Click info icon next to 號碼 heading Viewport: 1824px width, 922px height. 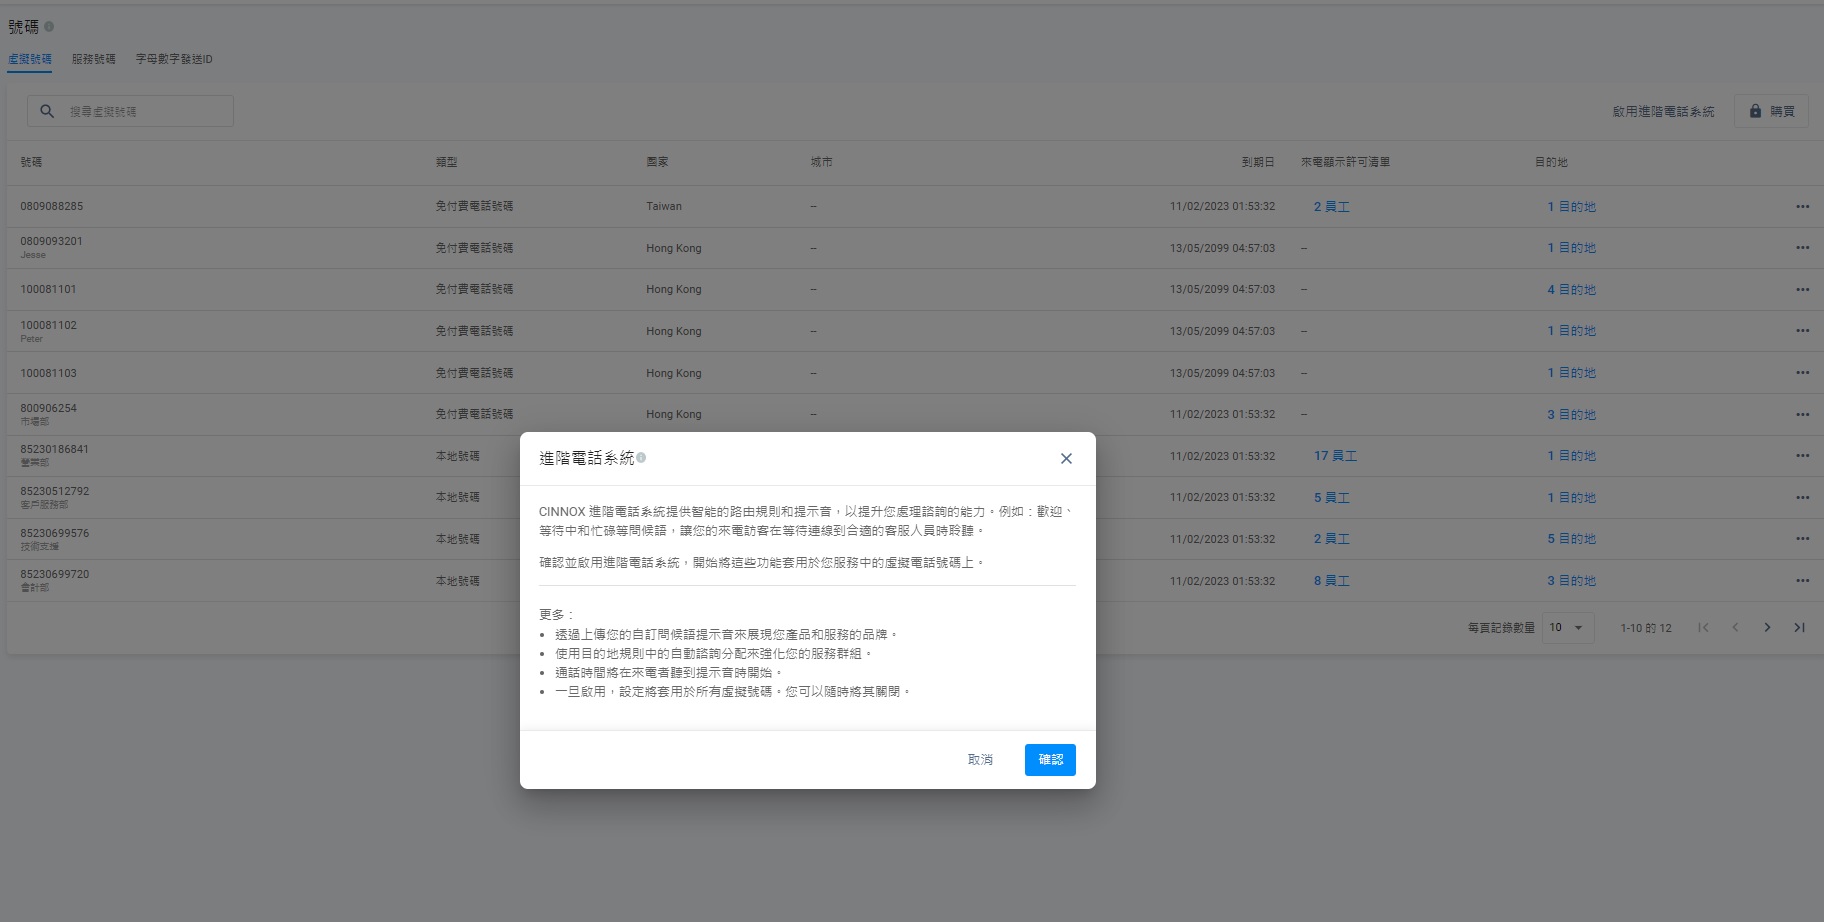49,27
